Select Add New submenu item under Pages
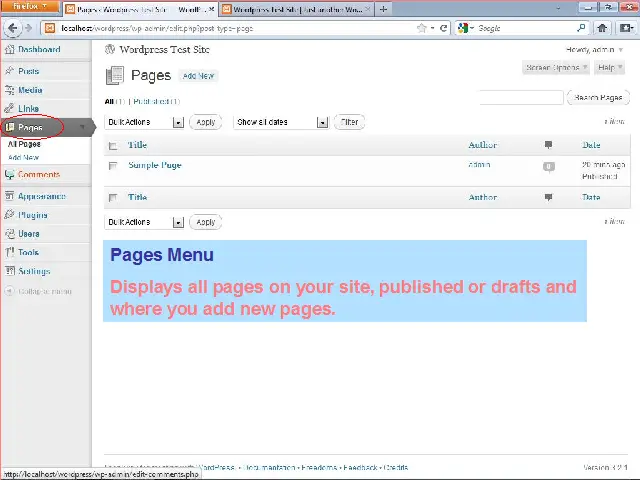 click(x=23, y=158)
